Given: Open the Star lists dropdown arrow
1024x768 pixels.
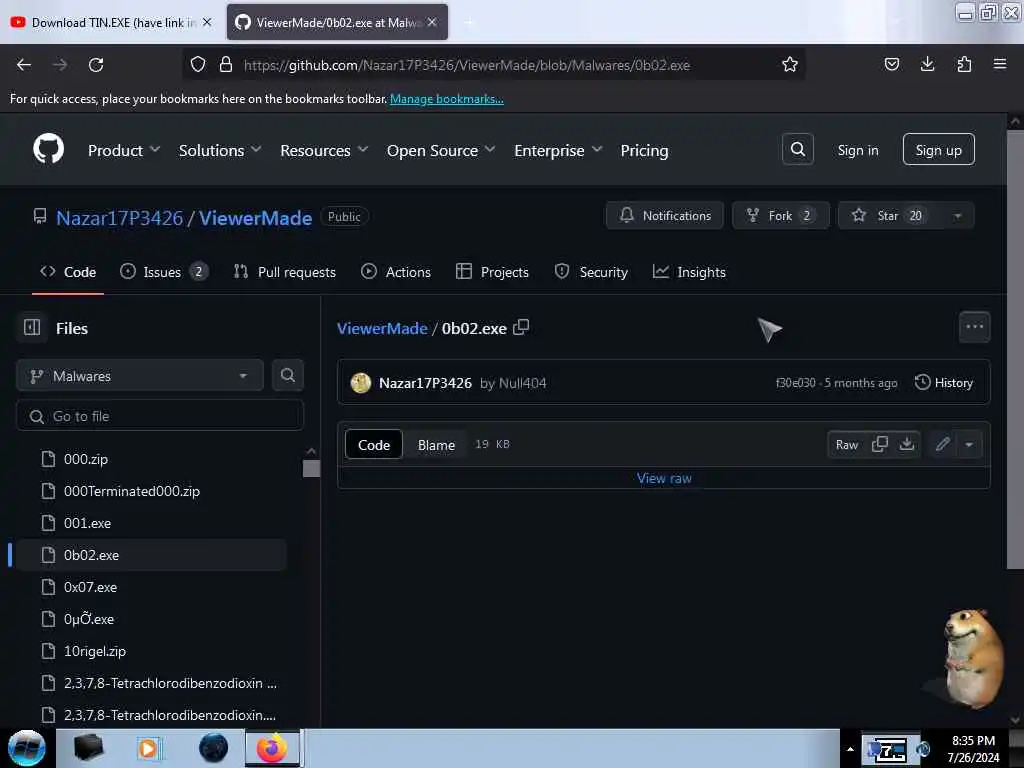Looking at the screenshot, I should coord(957,216).
